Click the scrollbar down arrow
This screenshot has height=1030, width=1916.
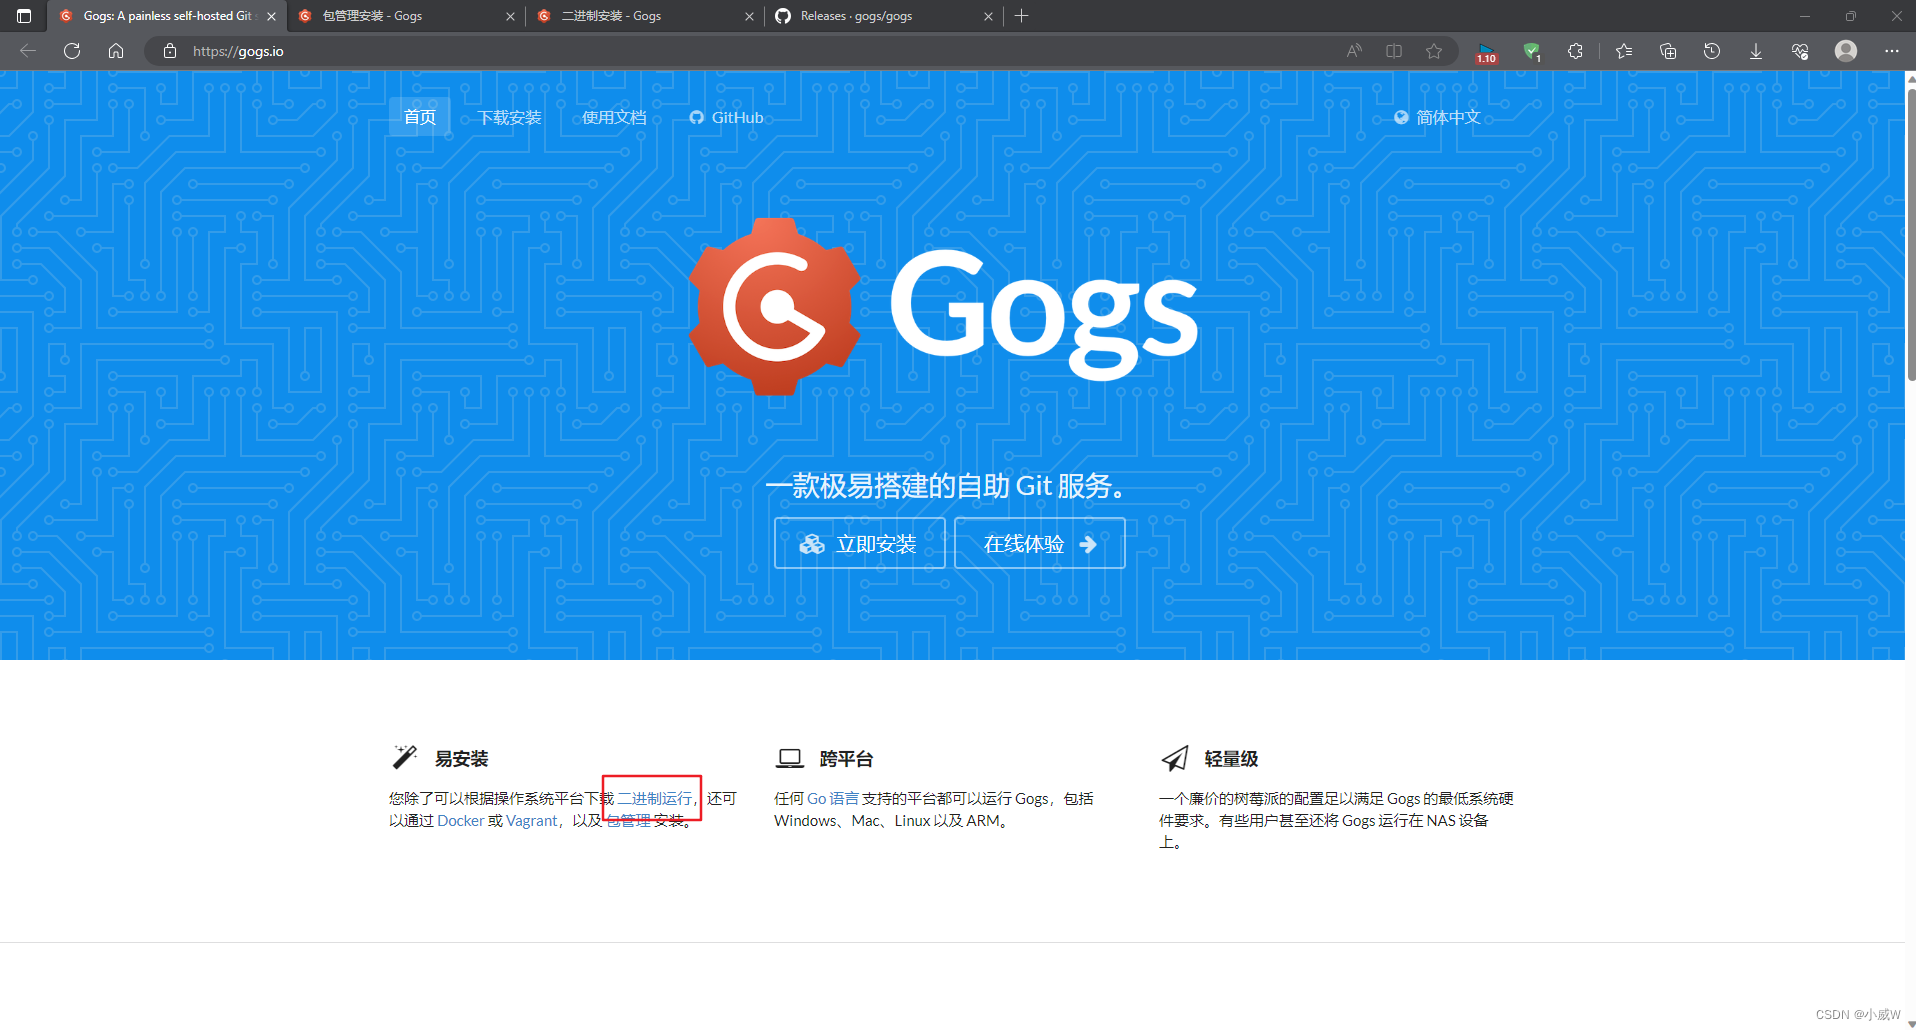(x=1910, y=1023)
